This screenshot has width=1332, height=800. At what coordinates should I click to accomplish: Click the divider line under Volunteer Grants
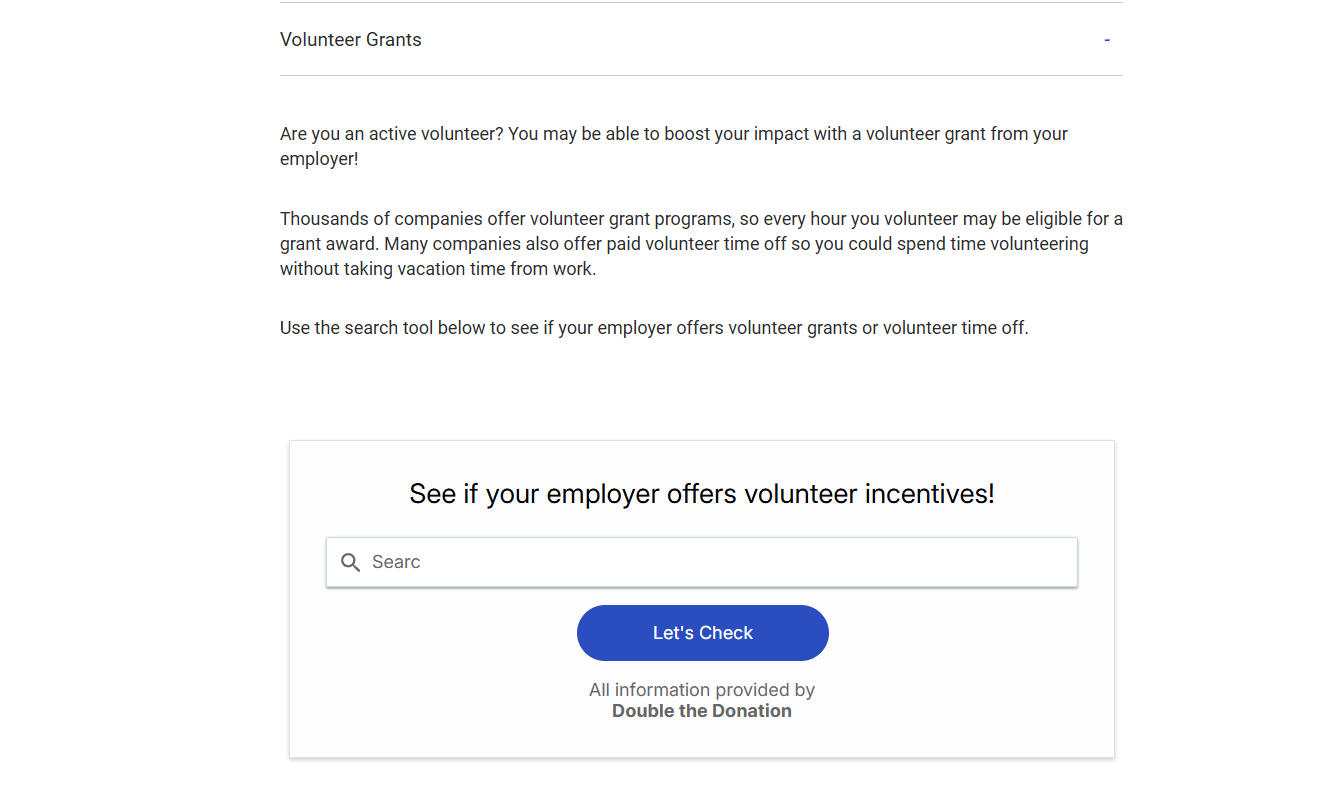click(x=702, y=74)
